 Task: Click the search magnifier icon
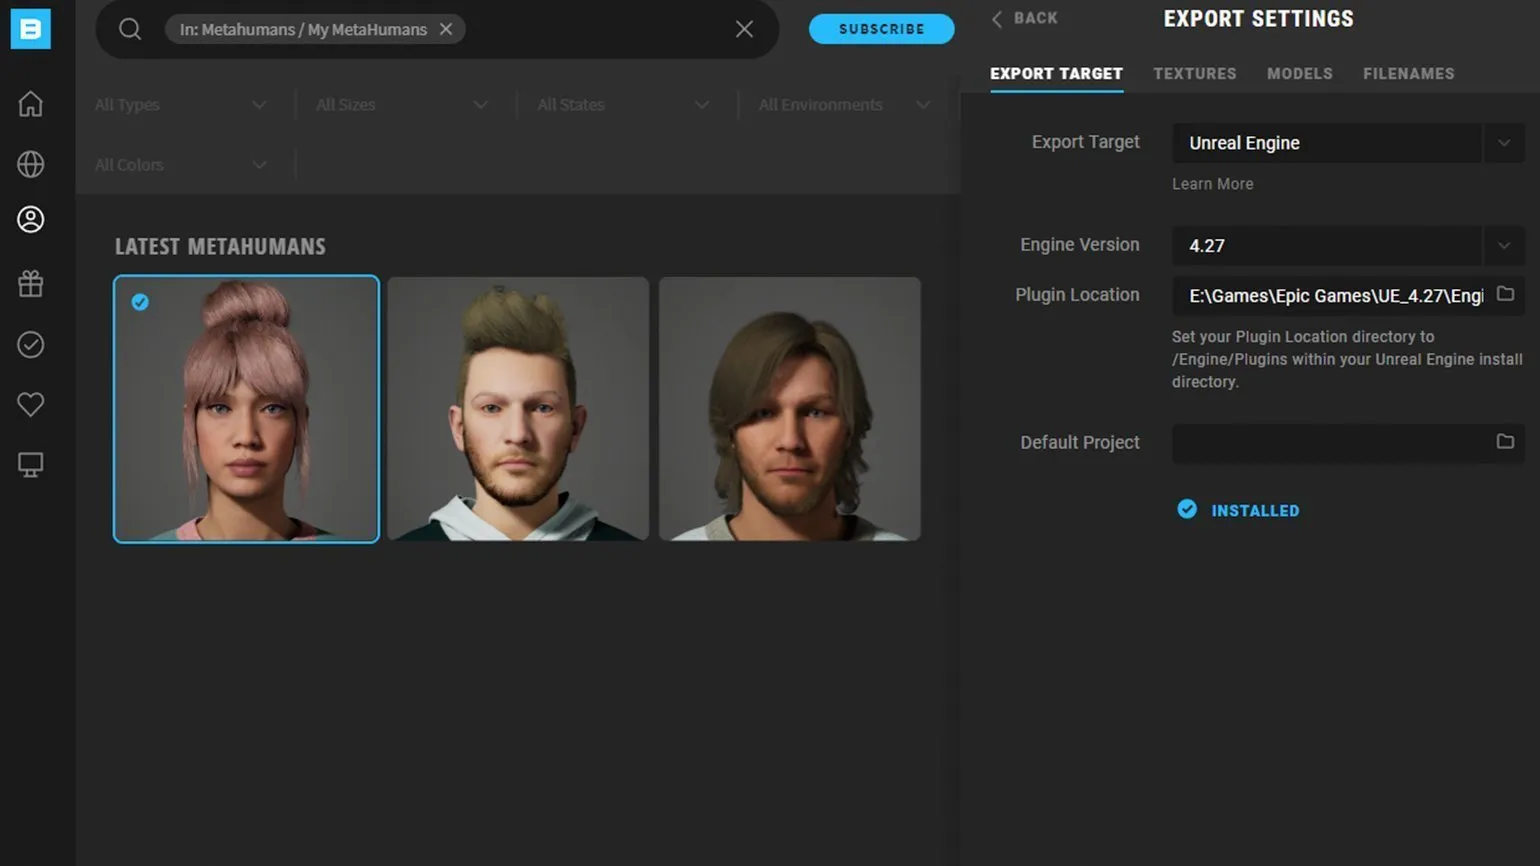[130, 29]
